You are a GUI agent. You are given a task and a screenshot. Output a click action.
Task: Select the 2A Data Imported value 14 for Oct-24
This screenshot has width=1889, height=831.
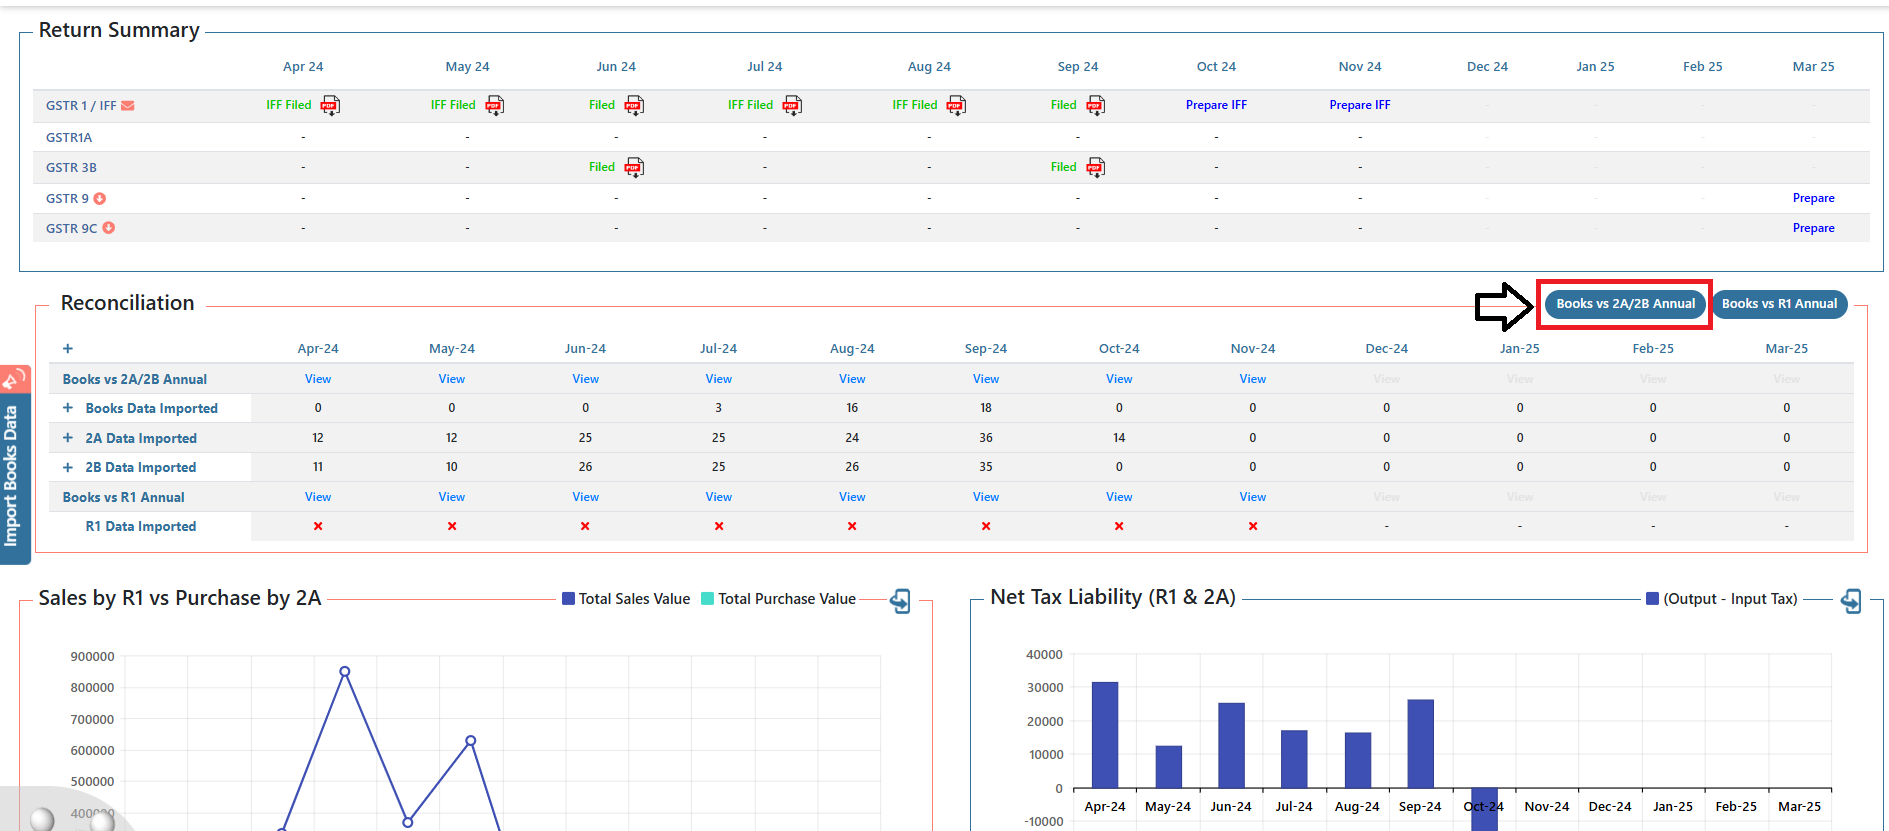1119,438
